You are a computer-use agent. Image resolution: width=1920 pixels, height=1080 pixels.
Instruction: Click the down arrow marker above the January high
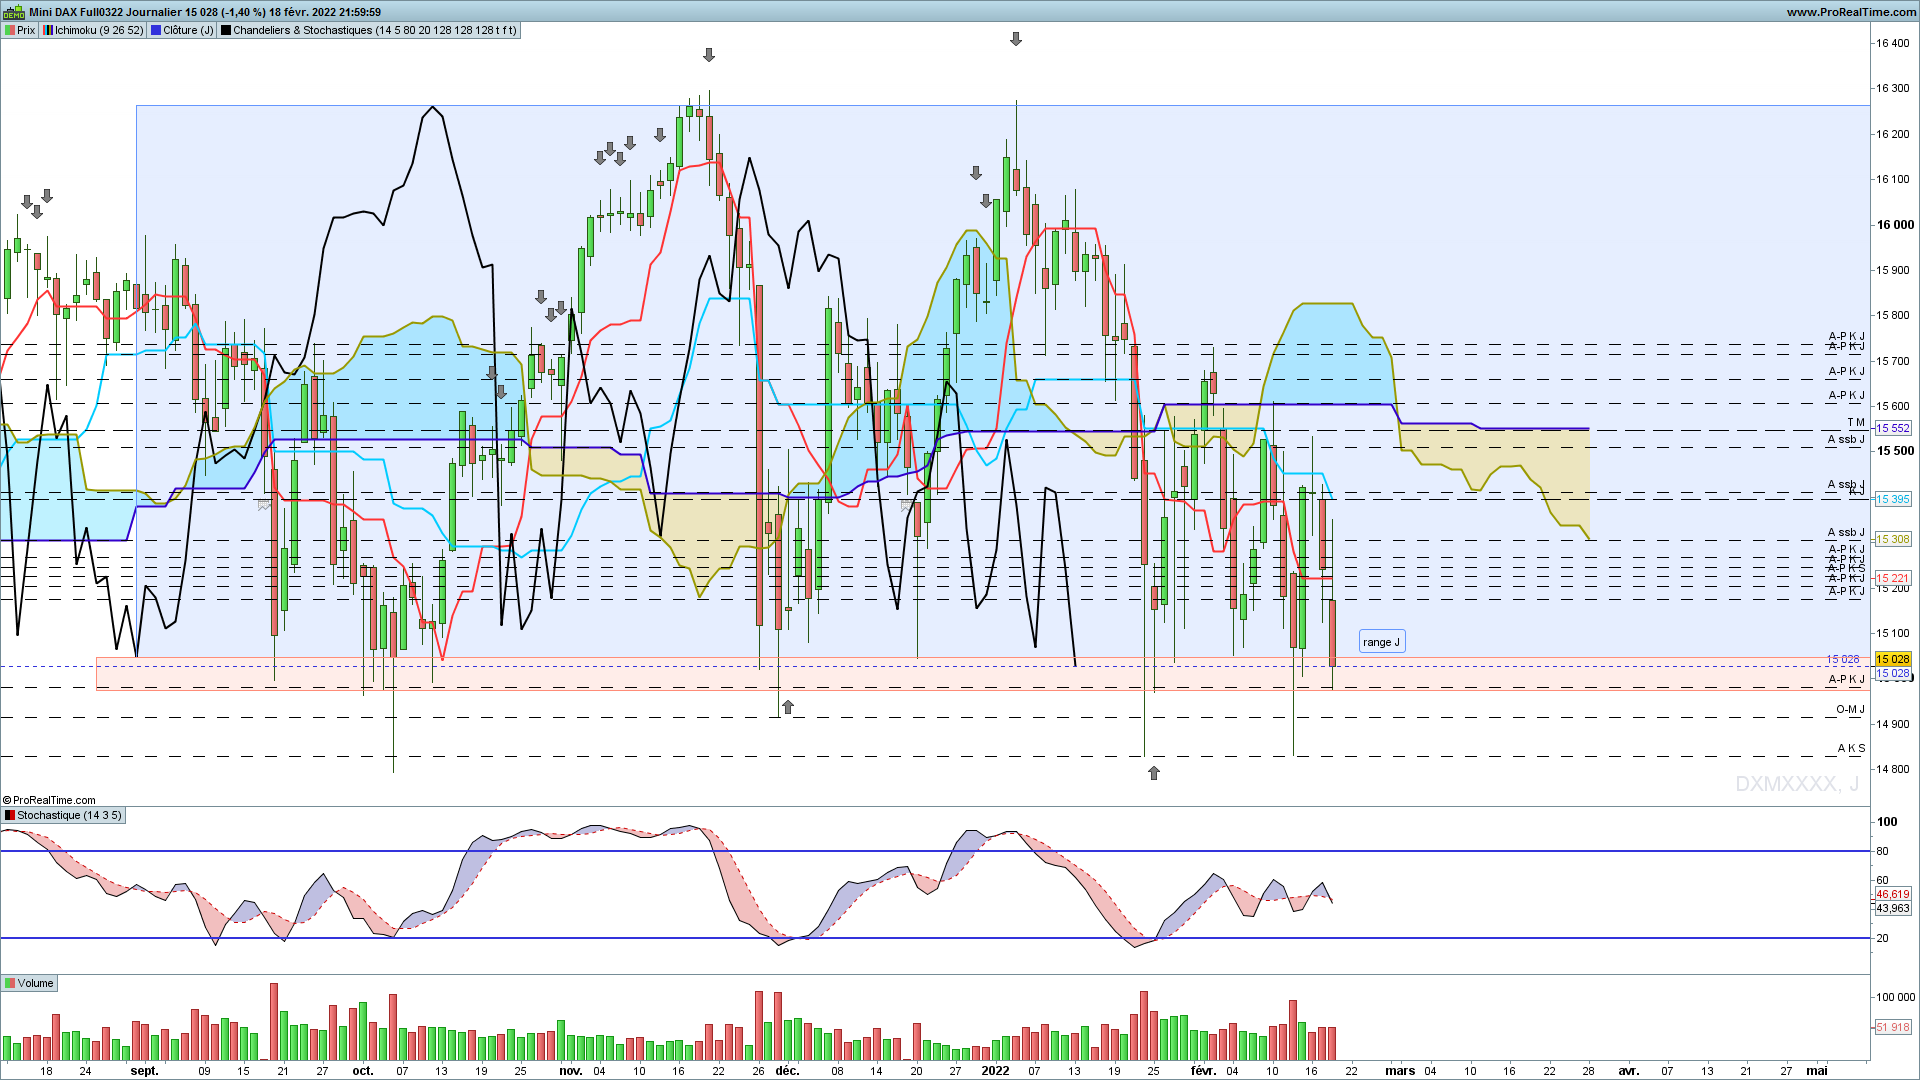(x=1016, y=39)
